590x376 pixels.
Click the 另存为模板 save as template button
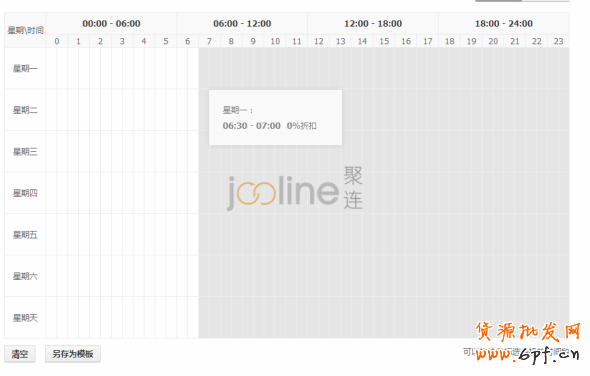[73, 354]
